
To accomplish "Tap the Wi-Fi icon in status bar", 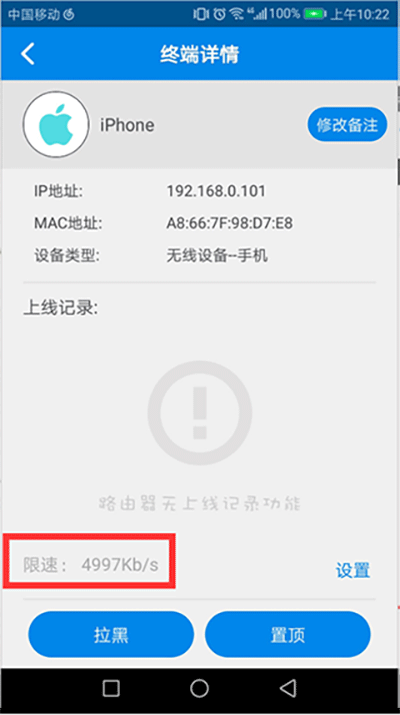I will point(237,14).
